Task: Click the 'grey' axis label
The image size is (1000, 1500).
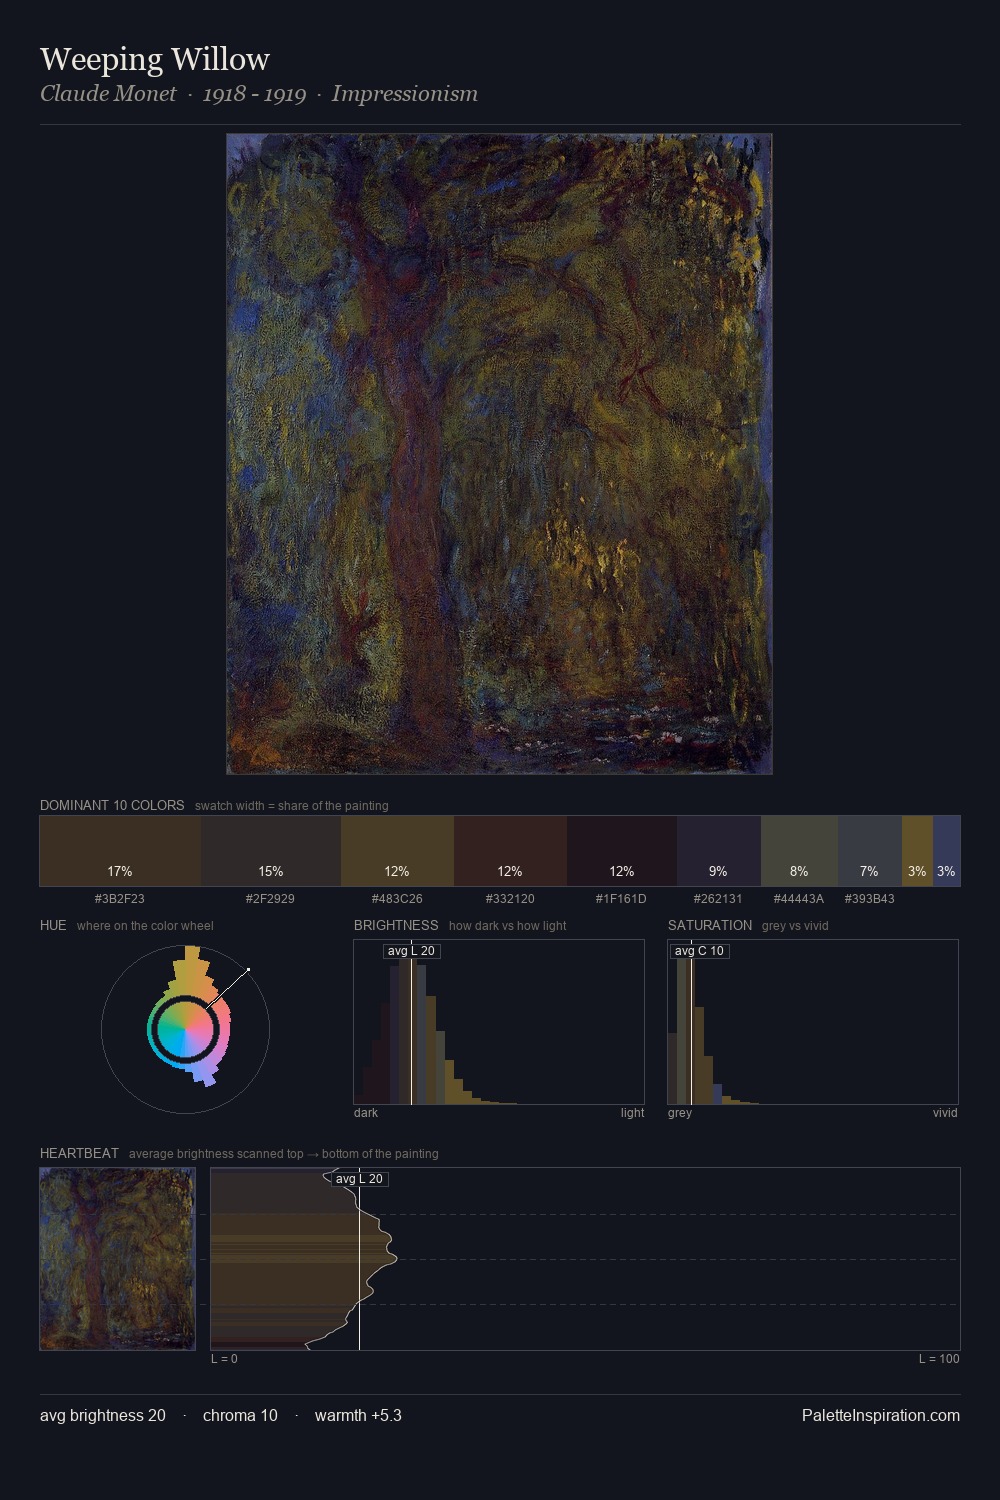Action: pyautogui.click(x=680, y=1113)
